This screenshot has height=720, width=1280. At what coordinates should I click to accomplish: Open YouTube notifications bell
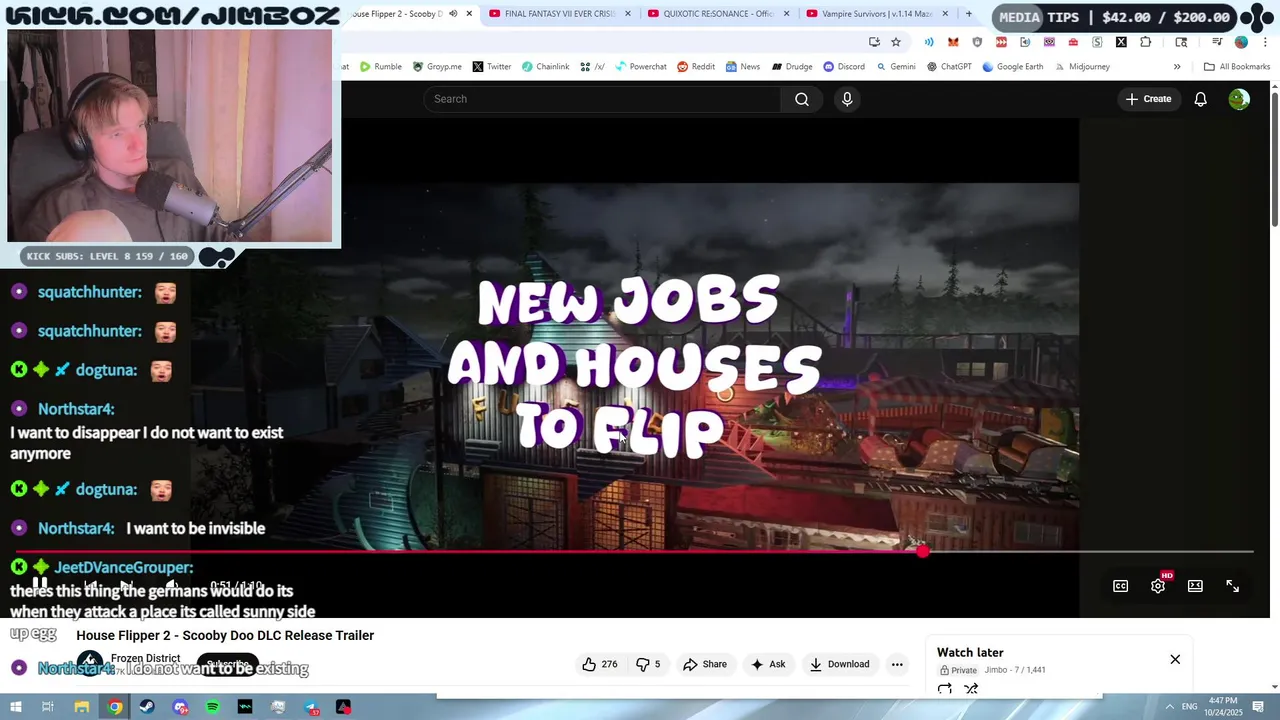(x=1200, y=99)
